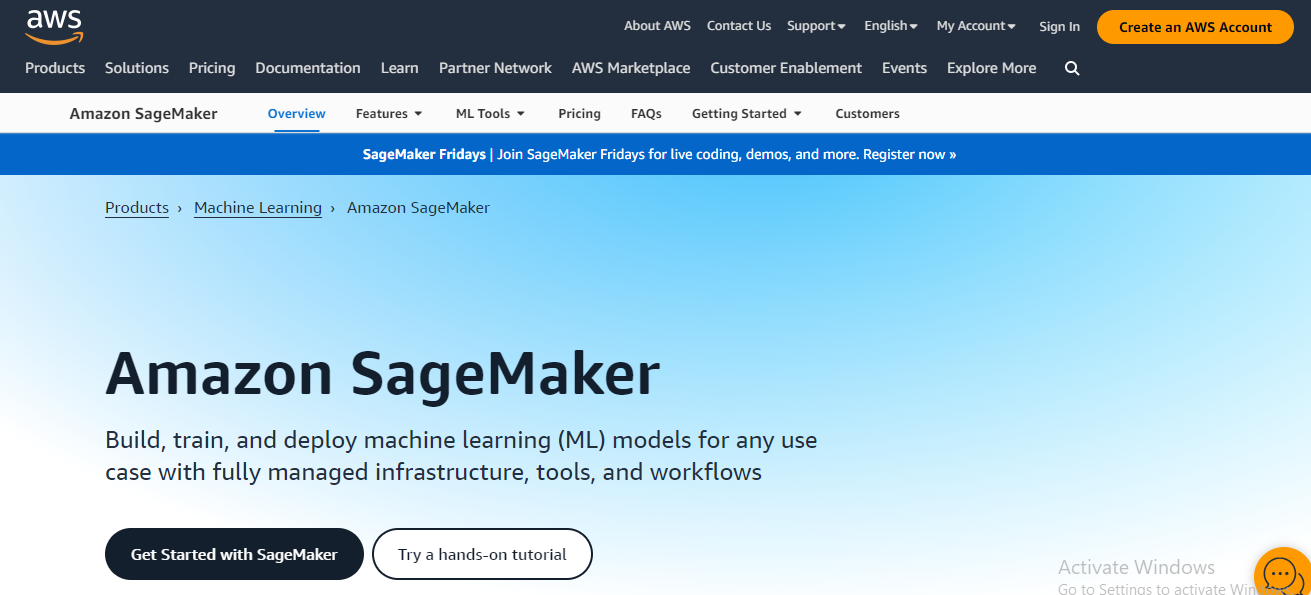
Task: Open Customer Enablement menu
Action: [x=786, y=68]
